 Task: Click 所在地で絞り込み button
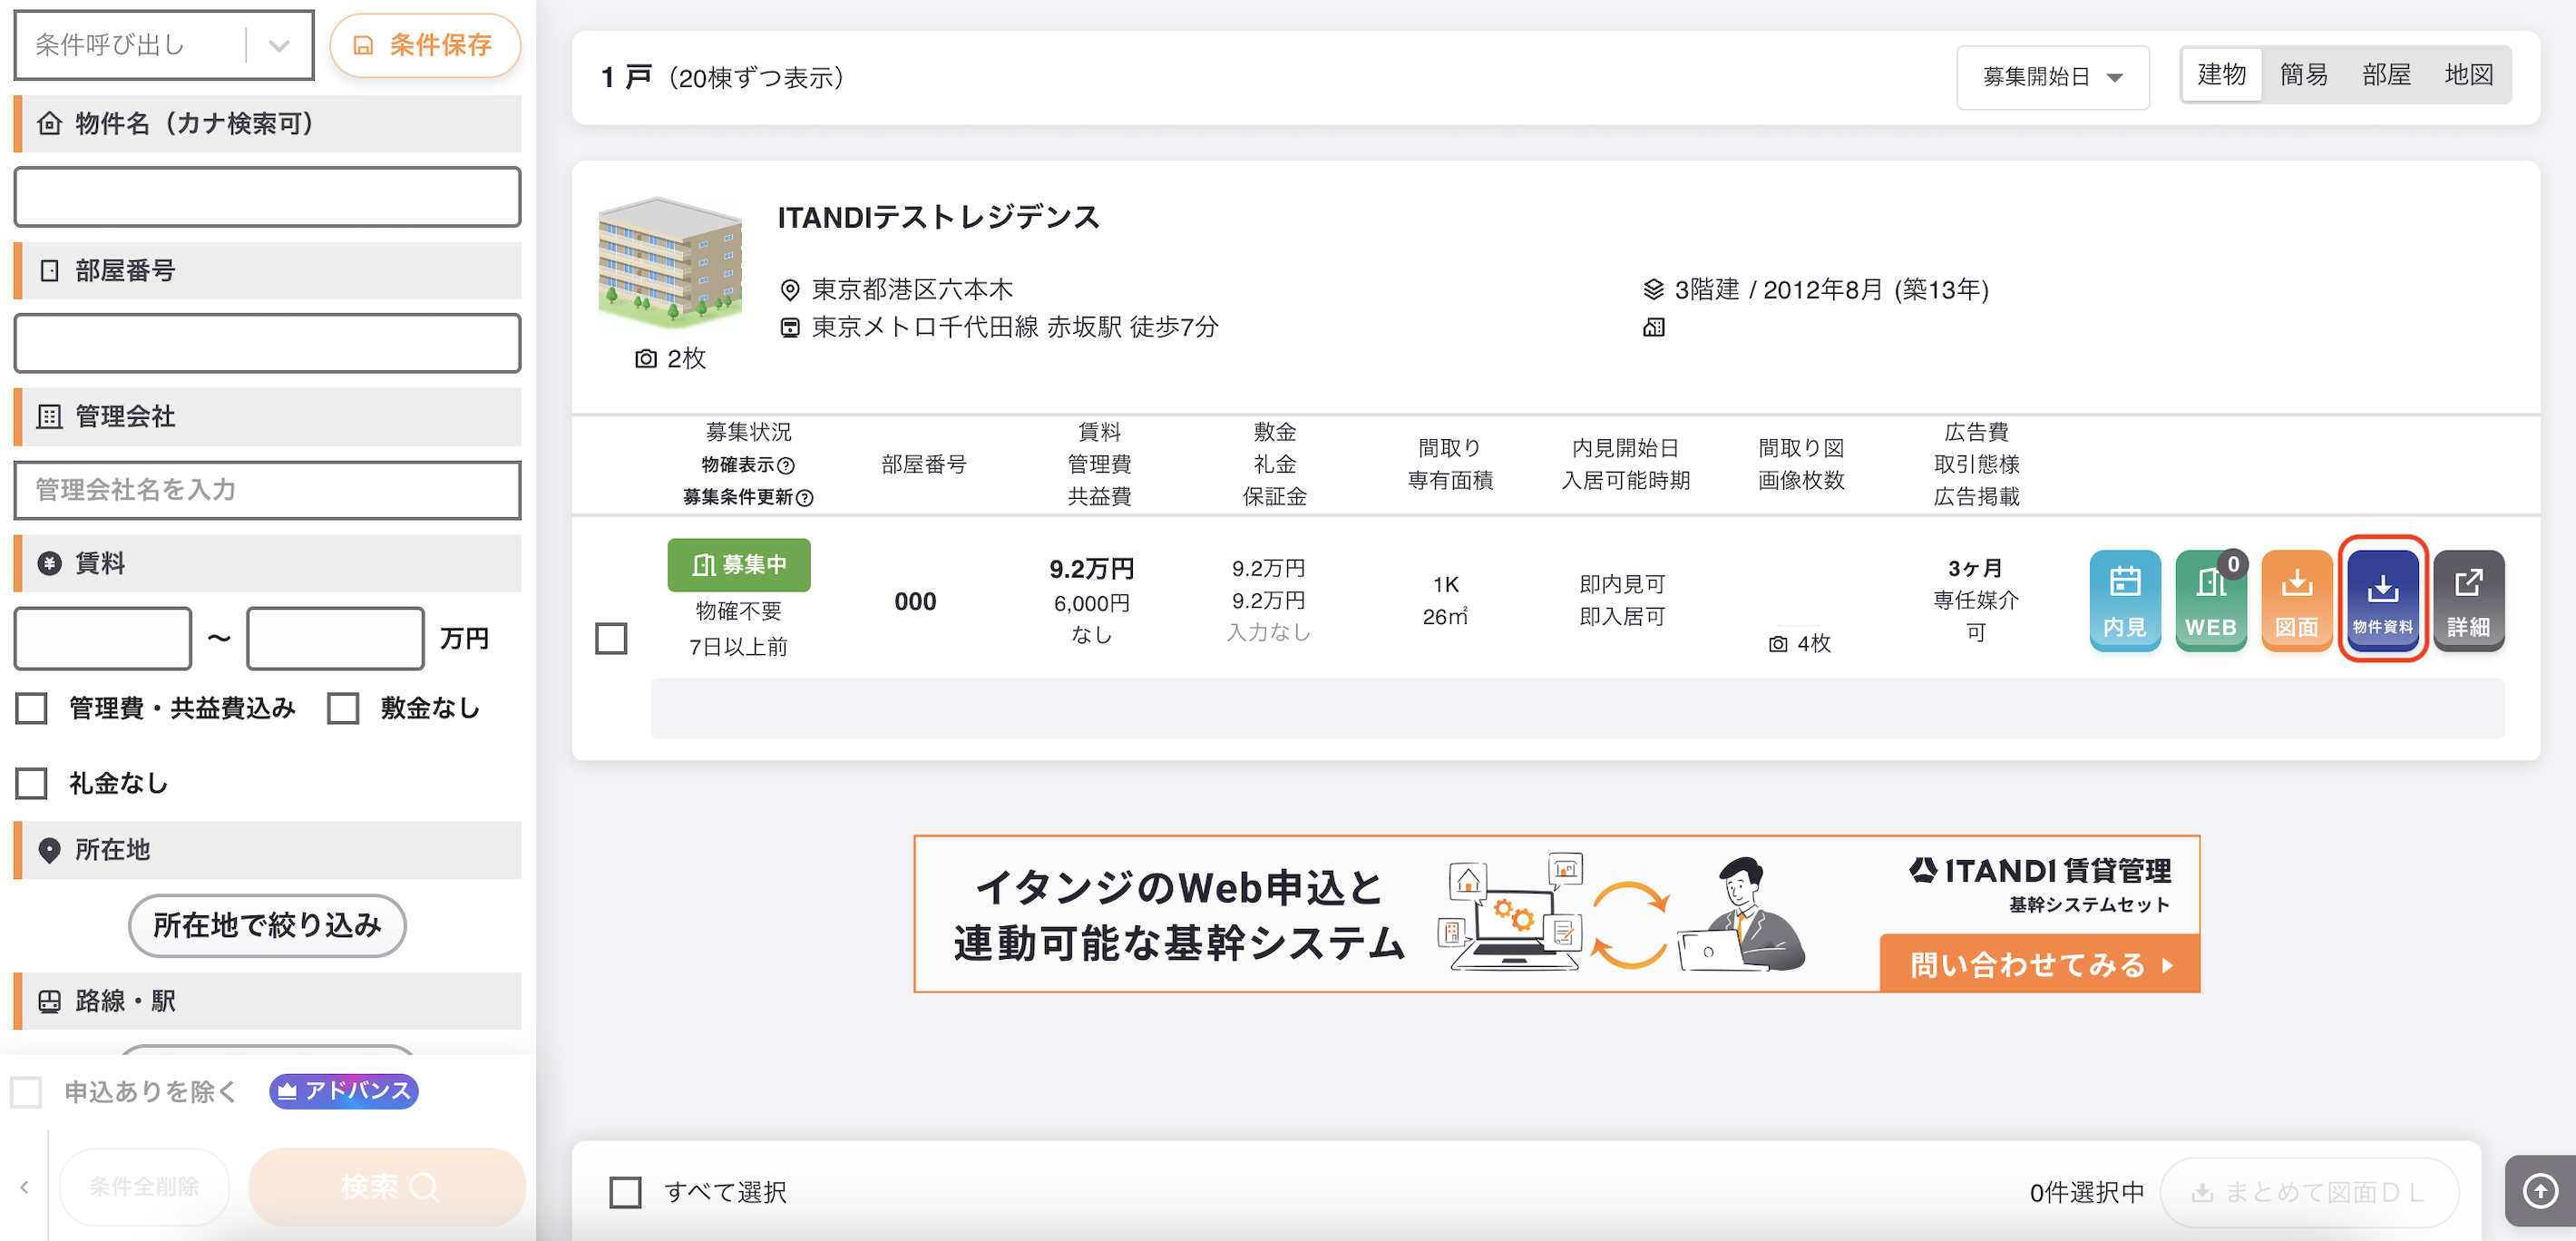(267, 925)
